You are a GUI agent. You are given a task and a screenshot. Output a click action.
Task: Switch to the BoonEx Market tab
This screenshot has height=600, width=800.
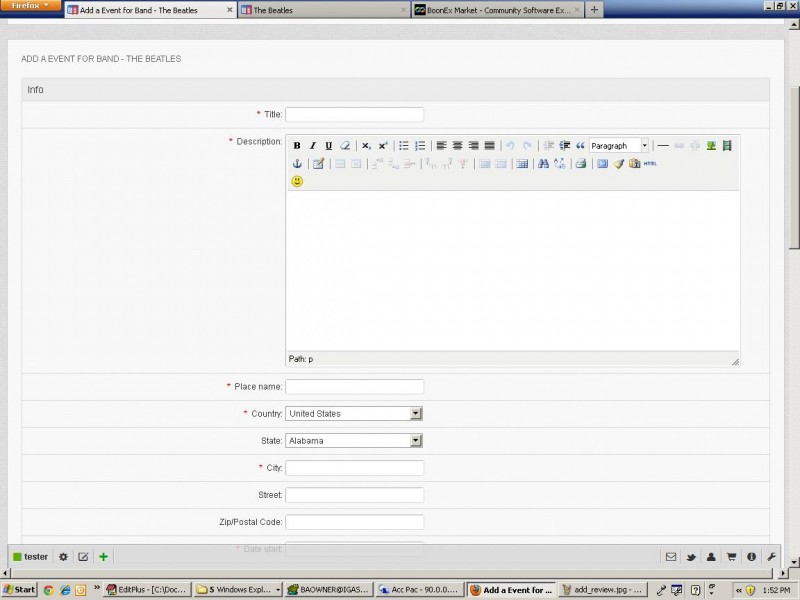[497, 10]
